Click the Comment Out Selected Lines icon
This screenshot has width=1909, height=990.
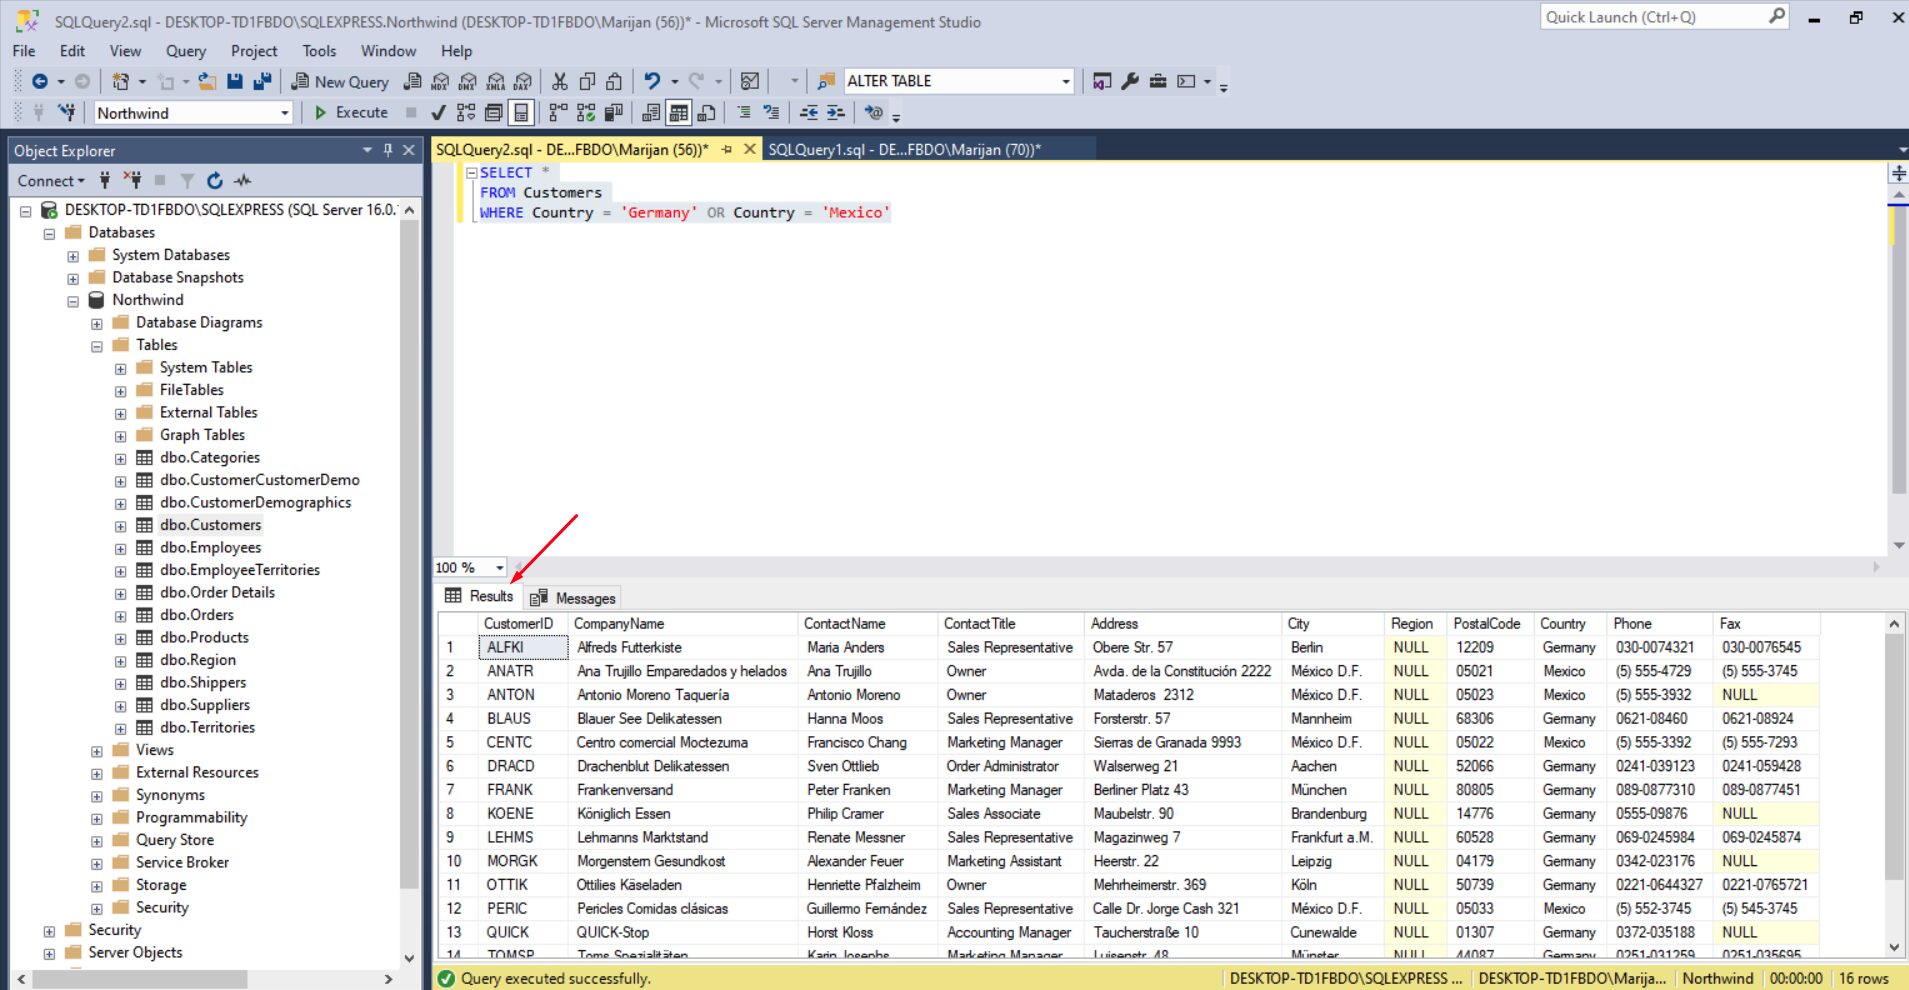coord(743,112)
